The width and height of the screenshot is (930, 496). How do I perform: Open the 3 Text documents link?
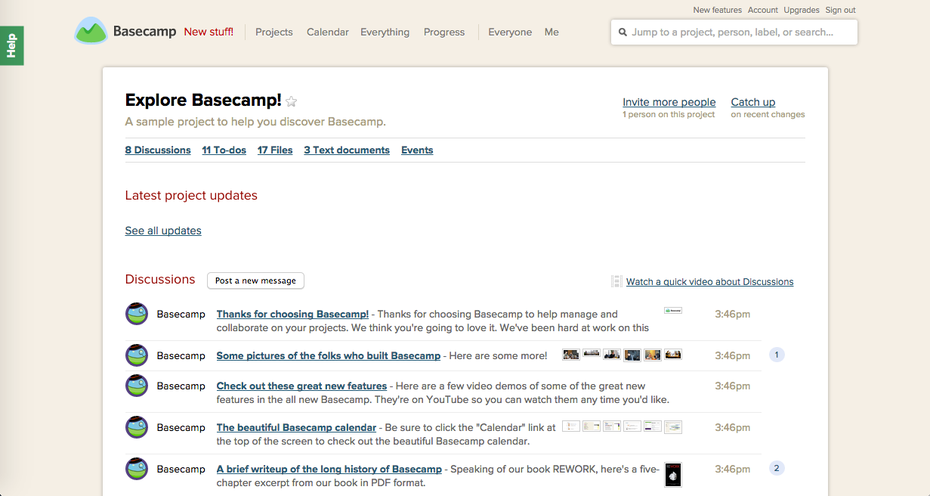[x=347, y=150]
